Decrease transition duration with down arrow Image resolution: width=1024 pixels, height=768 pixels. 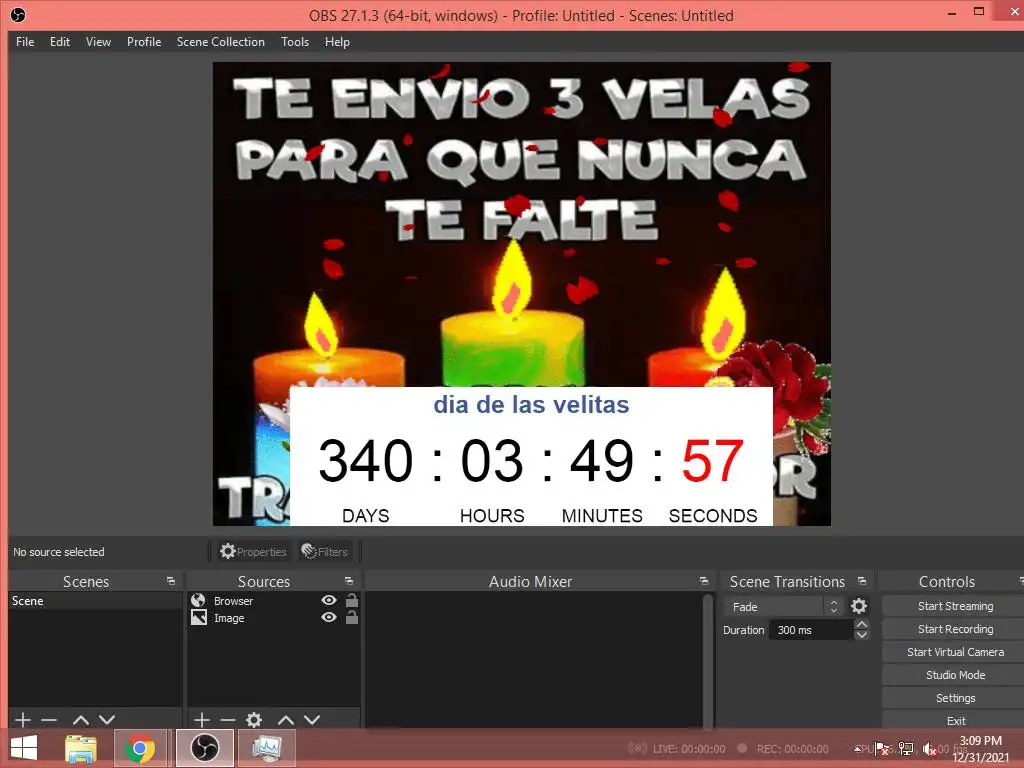pos(861,635)
